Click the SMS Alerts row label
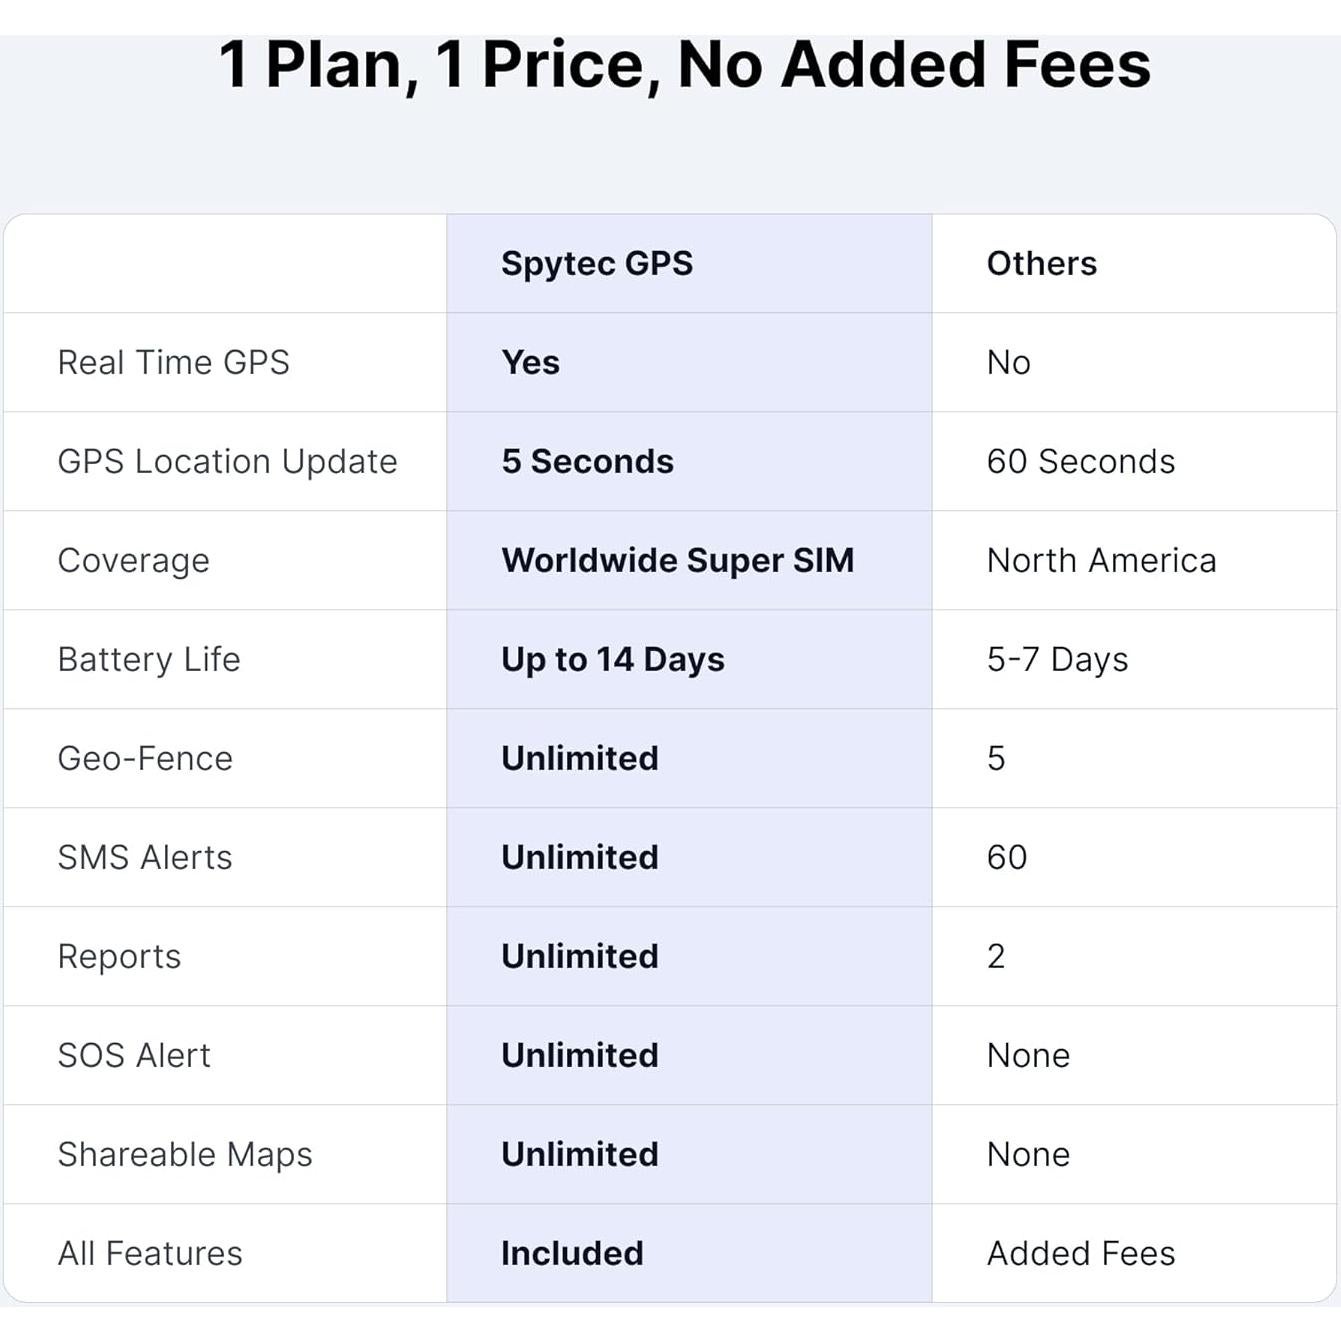Screen dimensions: 1341x1341 pos(144,857)
